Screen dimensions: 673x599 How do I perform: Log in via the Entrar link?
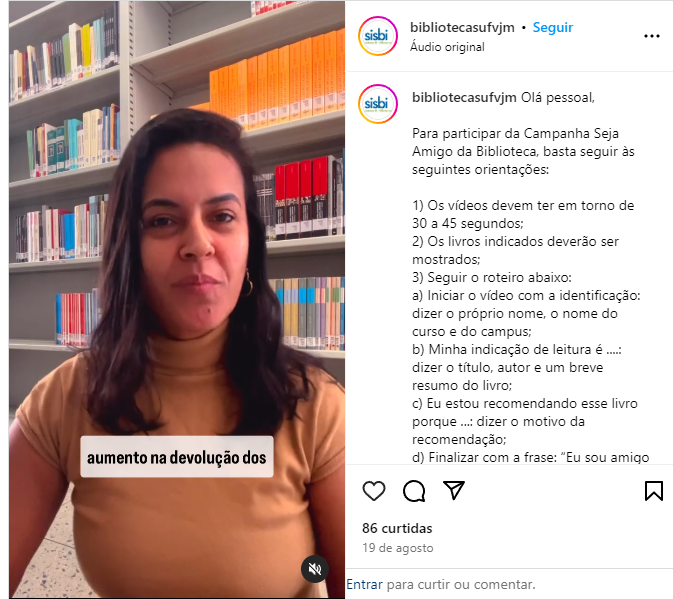click(364, 584)
